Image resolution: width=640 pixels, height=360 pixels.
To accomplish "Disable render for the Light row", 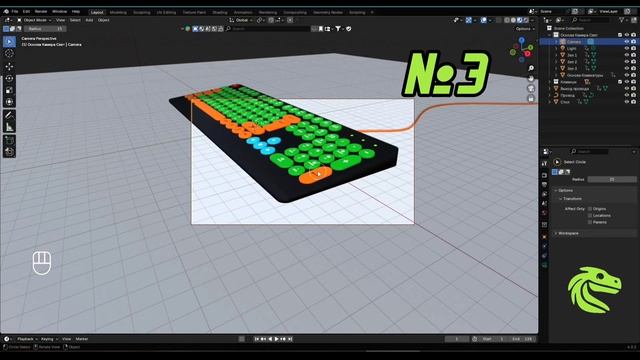I will pos(633,48).
